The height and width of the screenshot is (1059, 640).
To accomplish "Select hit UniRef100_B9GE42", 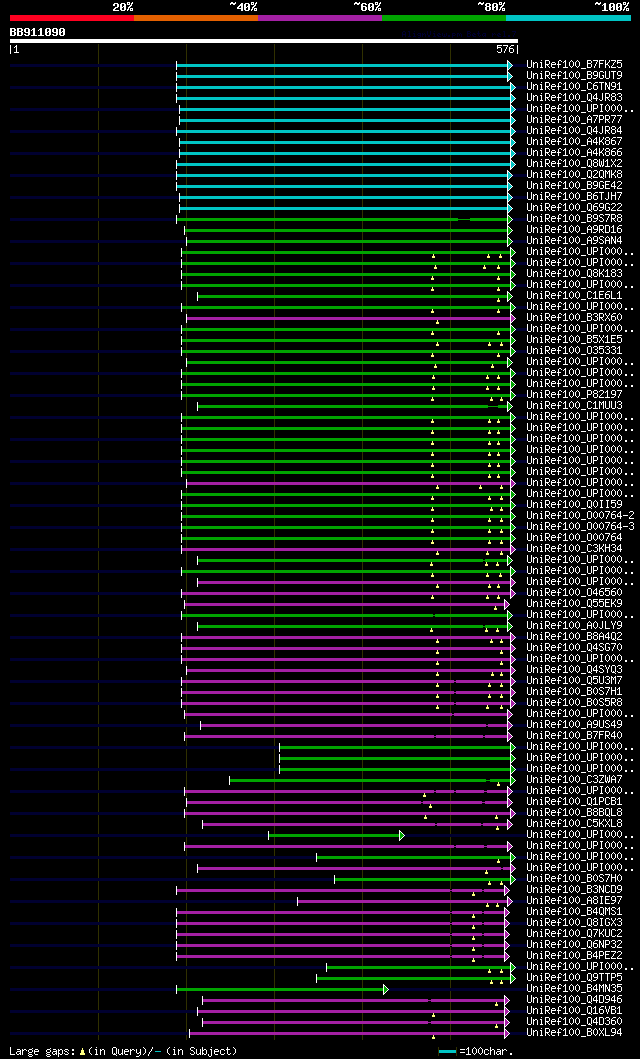I will pos(575,186).
